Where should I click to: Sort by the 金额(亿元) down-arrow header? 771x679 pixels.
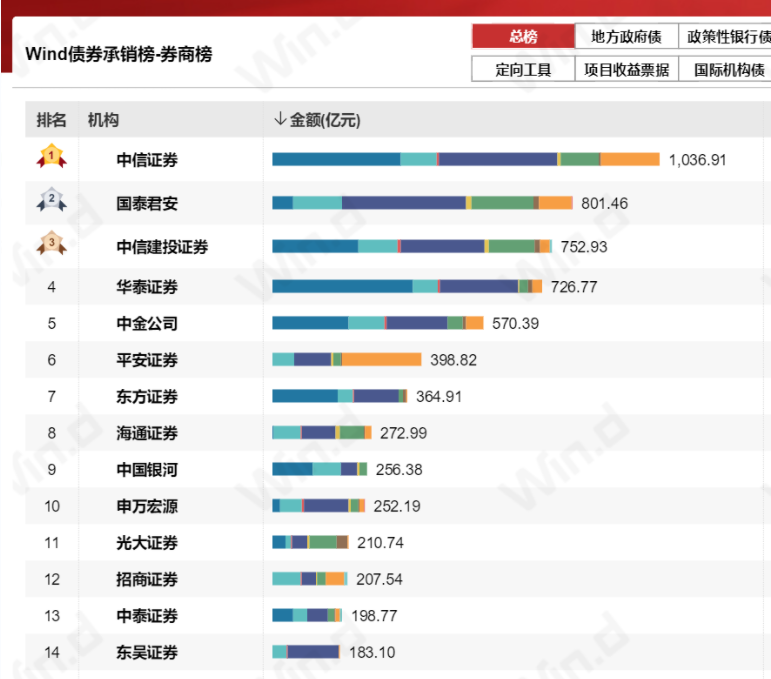[x=317, y=119]
